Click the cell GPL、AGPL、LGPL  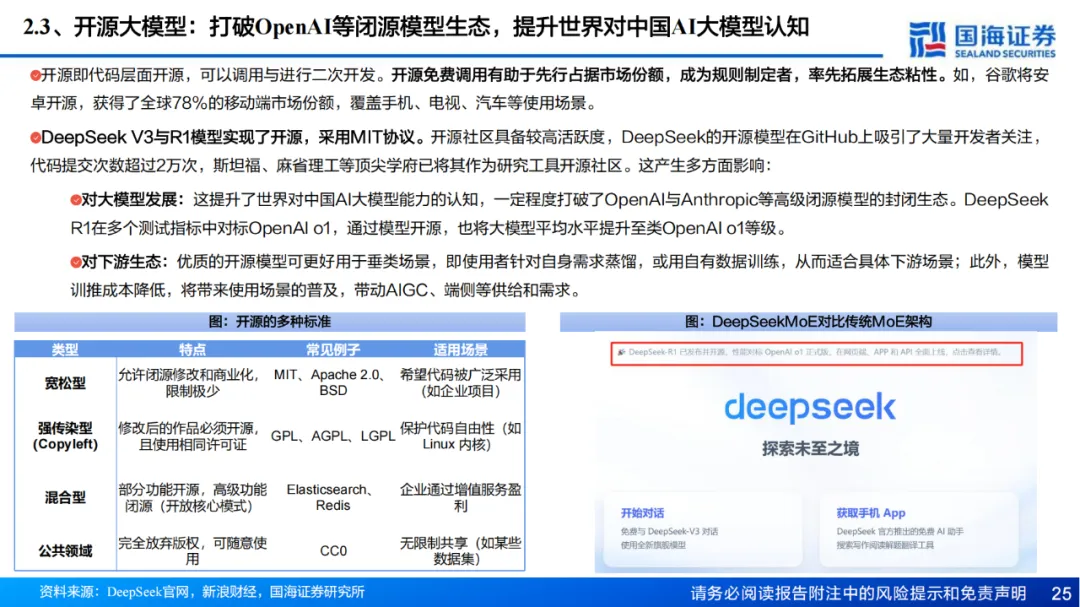click(333, 436)
